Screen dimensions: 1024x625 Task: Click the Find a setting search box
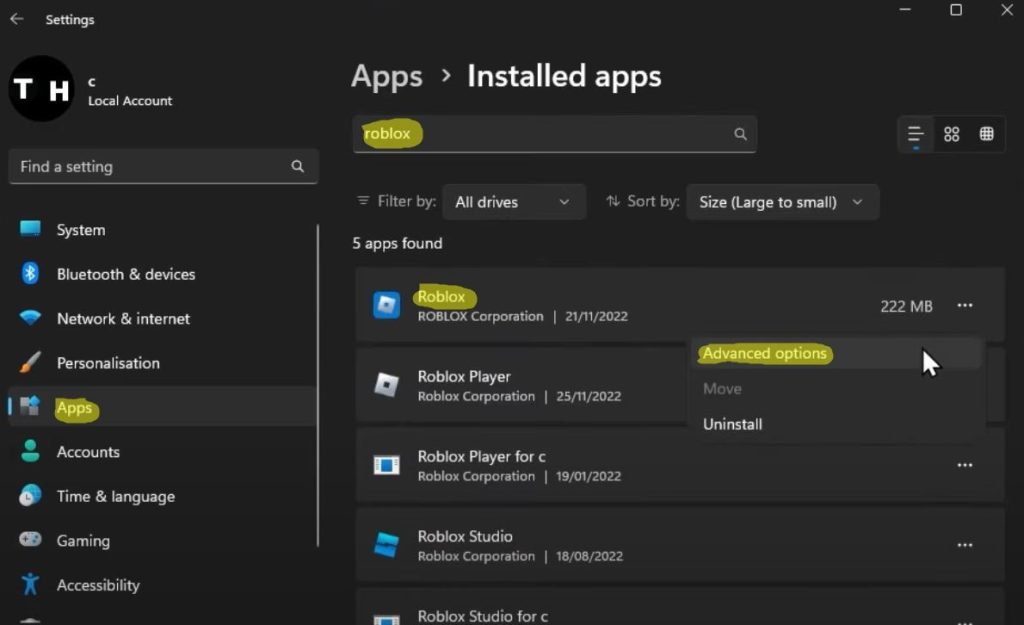(x=163, y=167)
